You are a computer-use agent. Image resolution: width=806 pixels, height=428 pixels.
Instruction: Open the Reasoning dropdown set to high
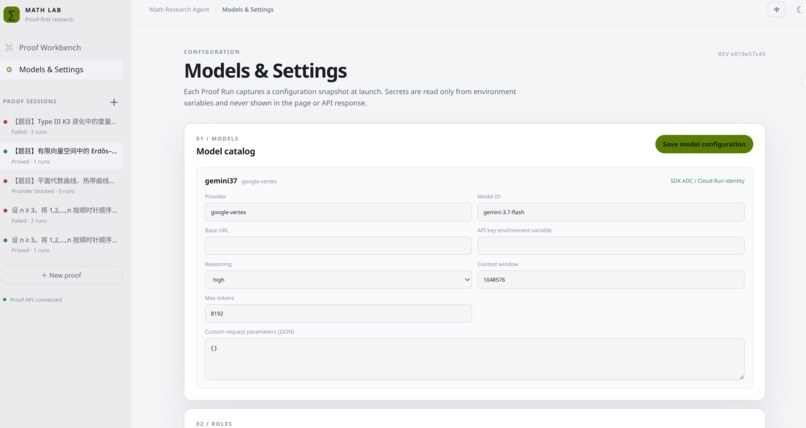pyautogui.click(x=338, y=280)
